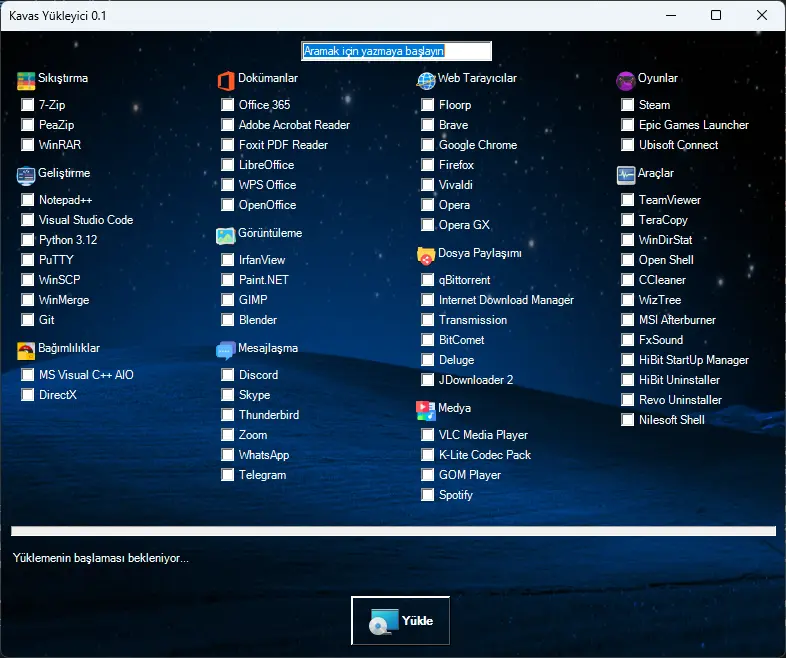Select the WinDirStat checkbox
Image resolution: width=786 pixels, height=658 pixels.
tap(628, 240)
